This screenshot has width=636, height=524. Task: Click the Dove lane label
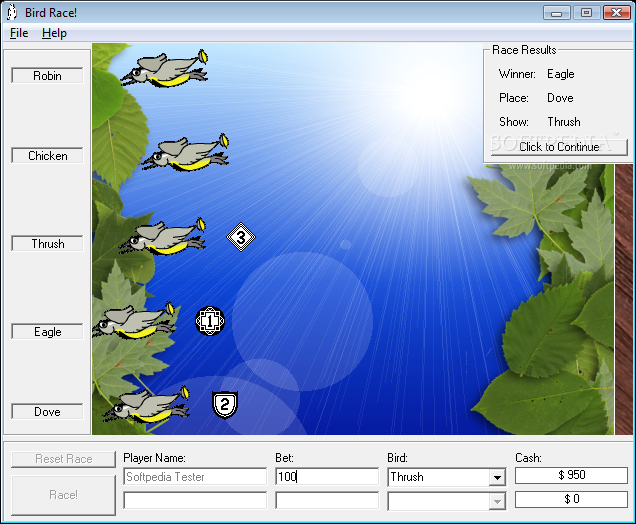click(47, 411)
